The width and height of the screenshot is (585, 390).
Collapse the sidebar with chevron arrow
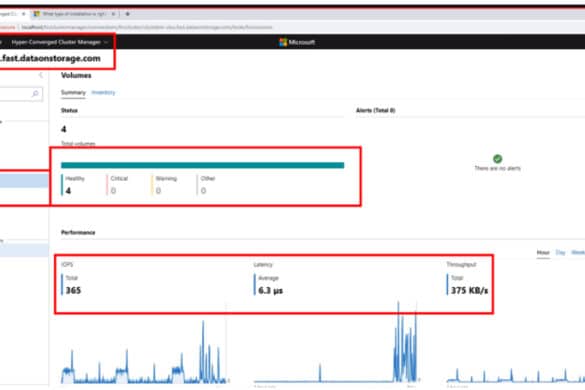pos(41,75)
